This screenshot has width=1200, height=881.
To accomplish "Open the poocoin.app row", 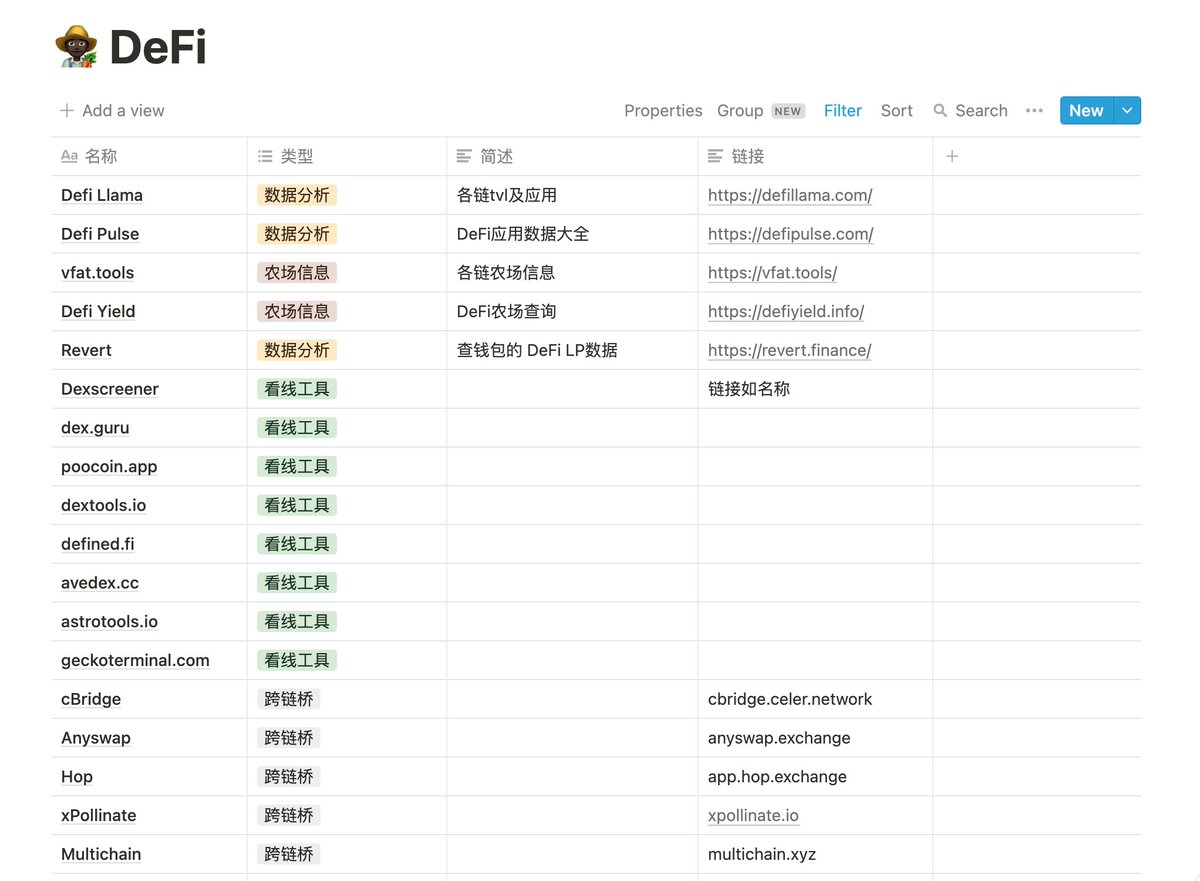I will click(109, 467).
